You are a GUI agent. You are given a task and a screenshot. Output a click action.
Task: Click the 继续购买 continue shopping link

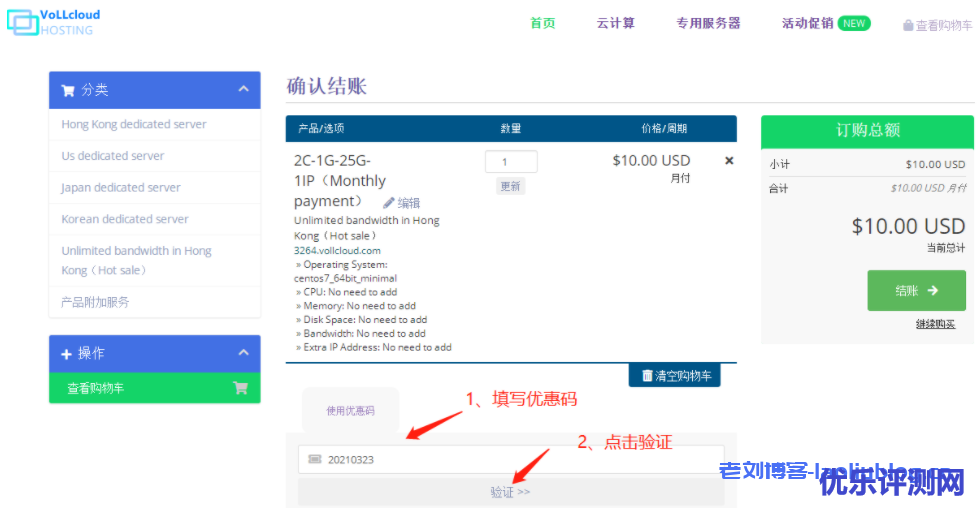[935, 324]
